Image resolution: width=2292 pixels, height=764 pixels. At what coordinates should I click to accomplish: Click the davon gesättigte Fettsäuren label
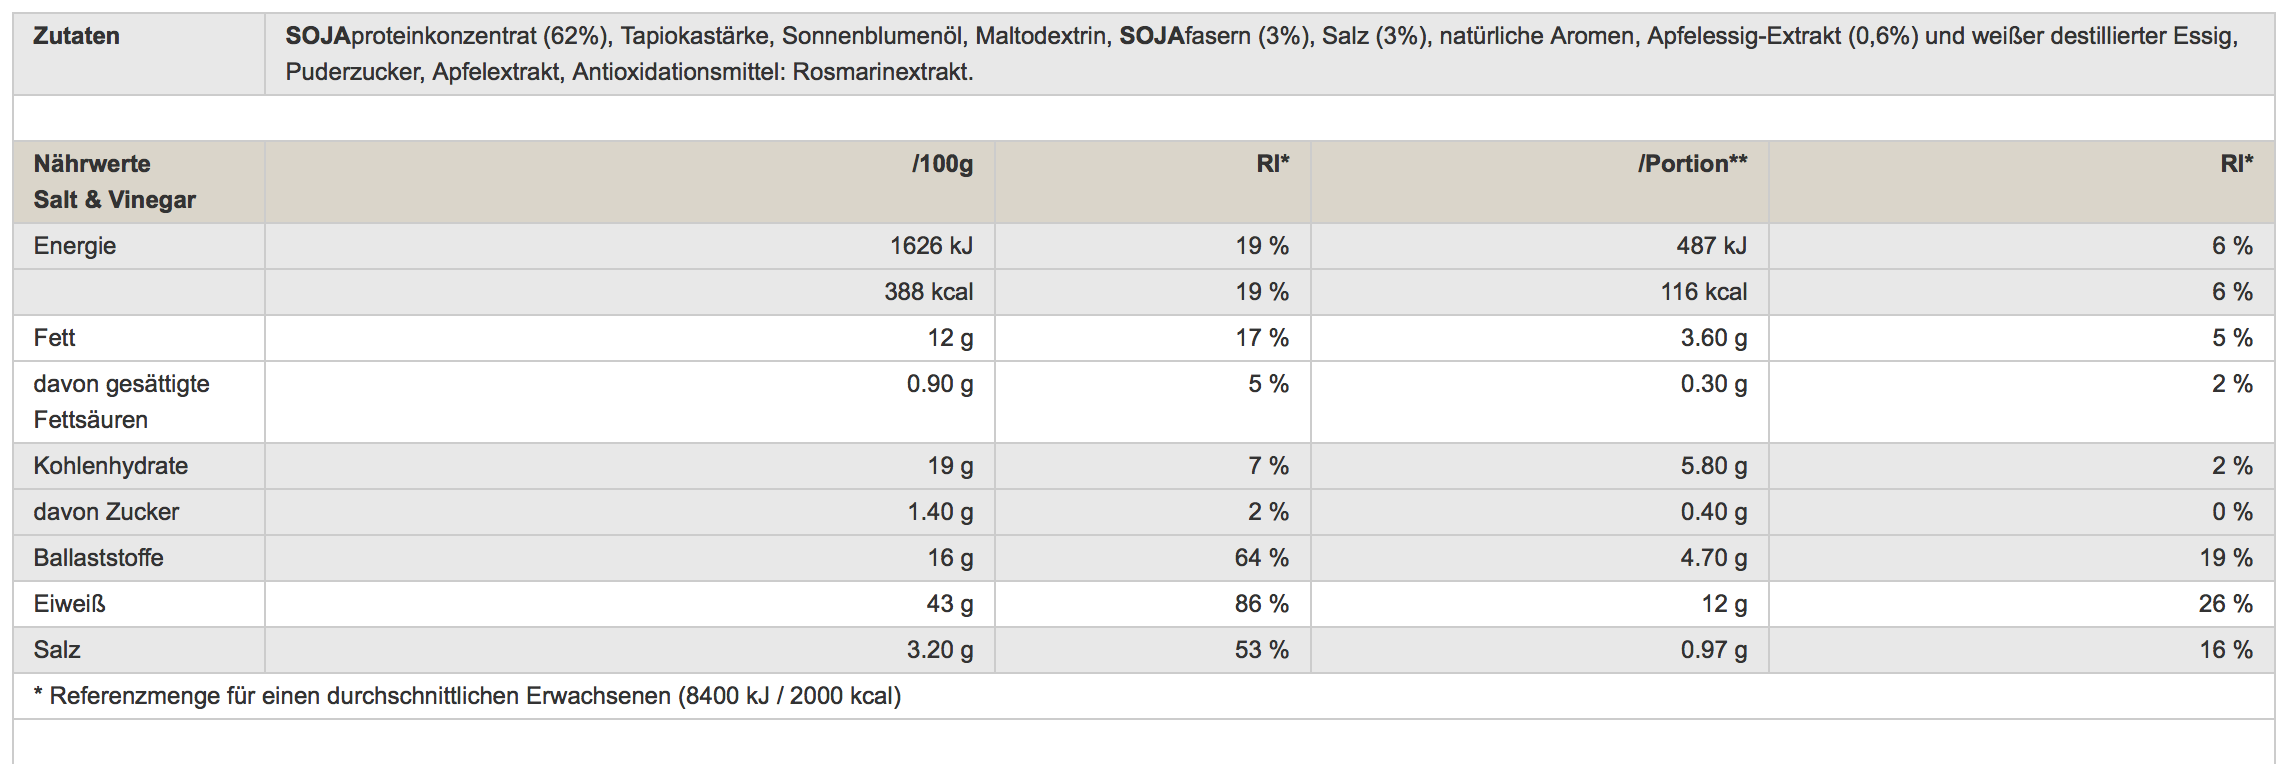[121, 401]
